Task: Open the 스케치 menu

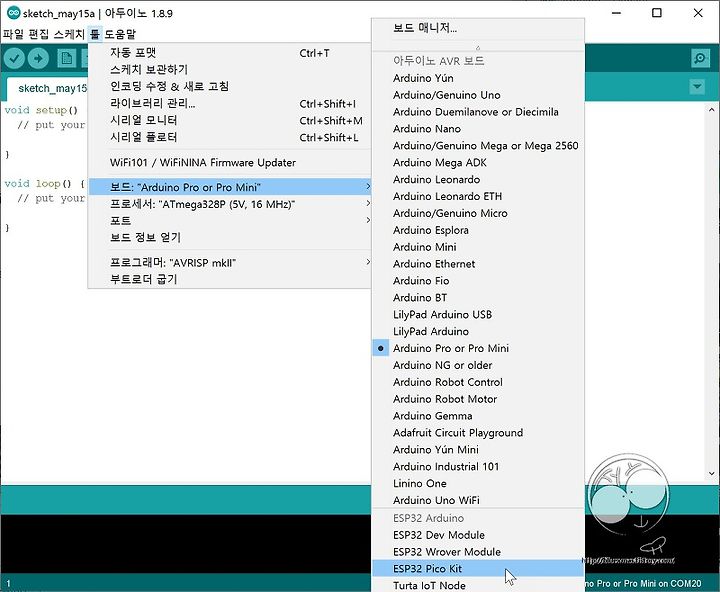Action: point(69,34)
